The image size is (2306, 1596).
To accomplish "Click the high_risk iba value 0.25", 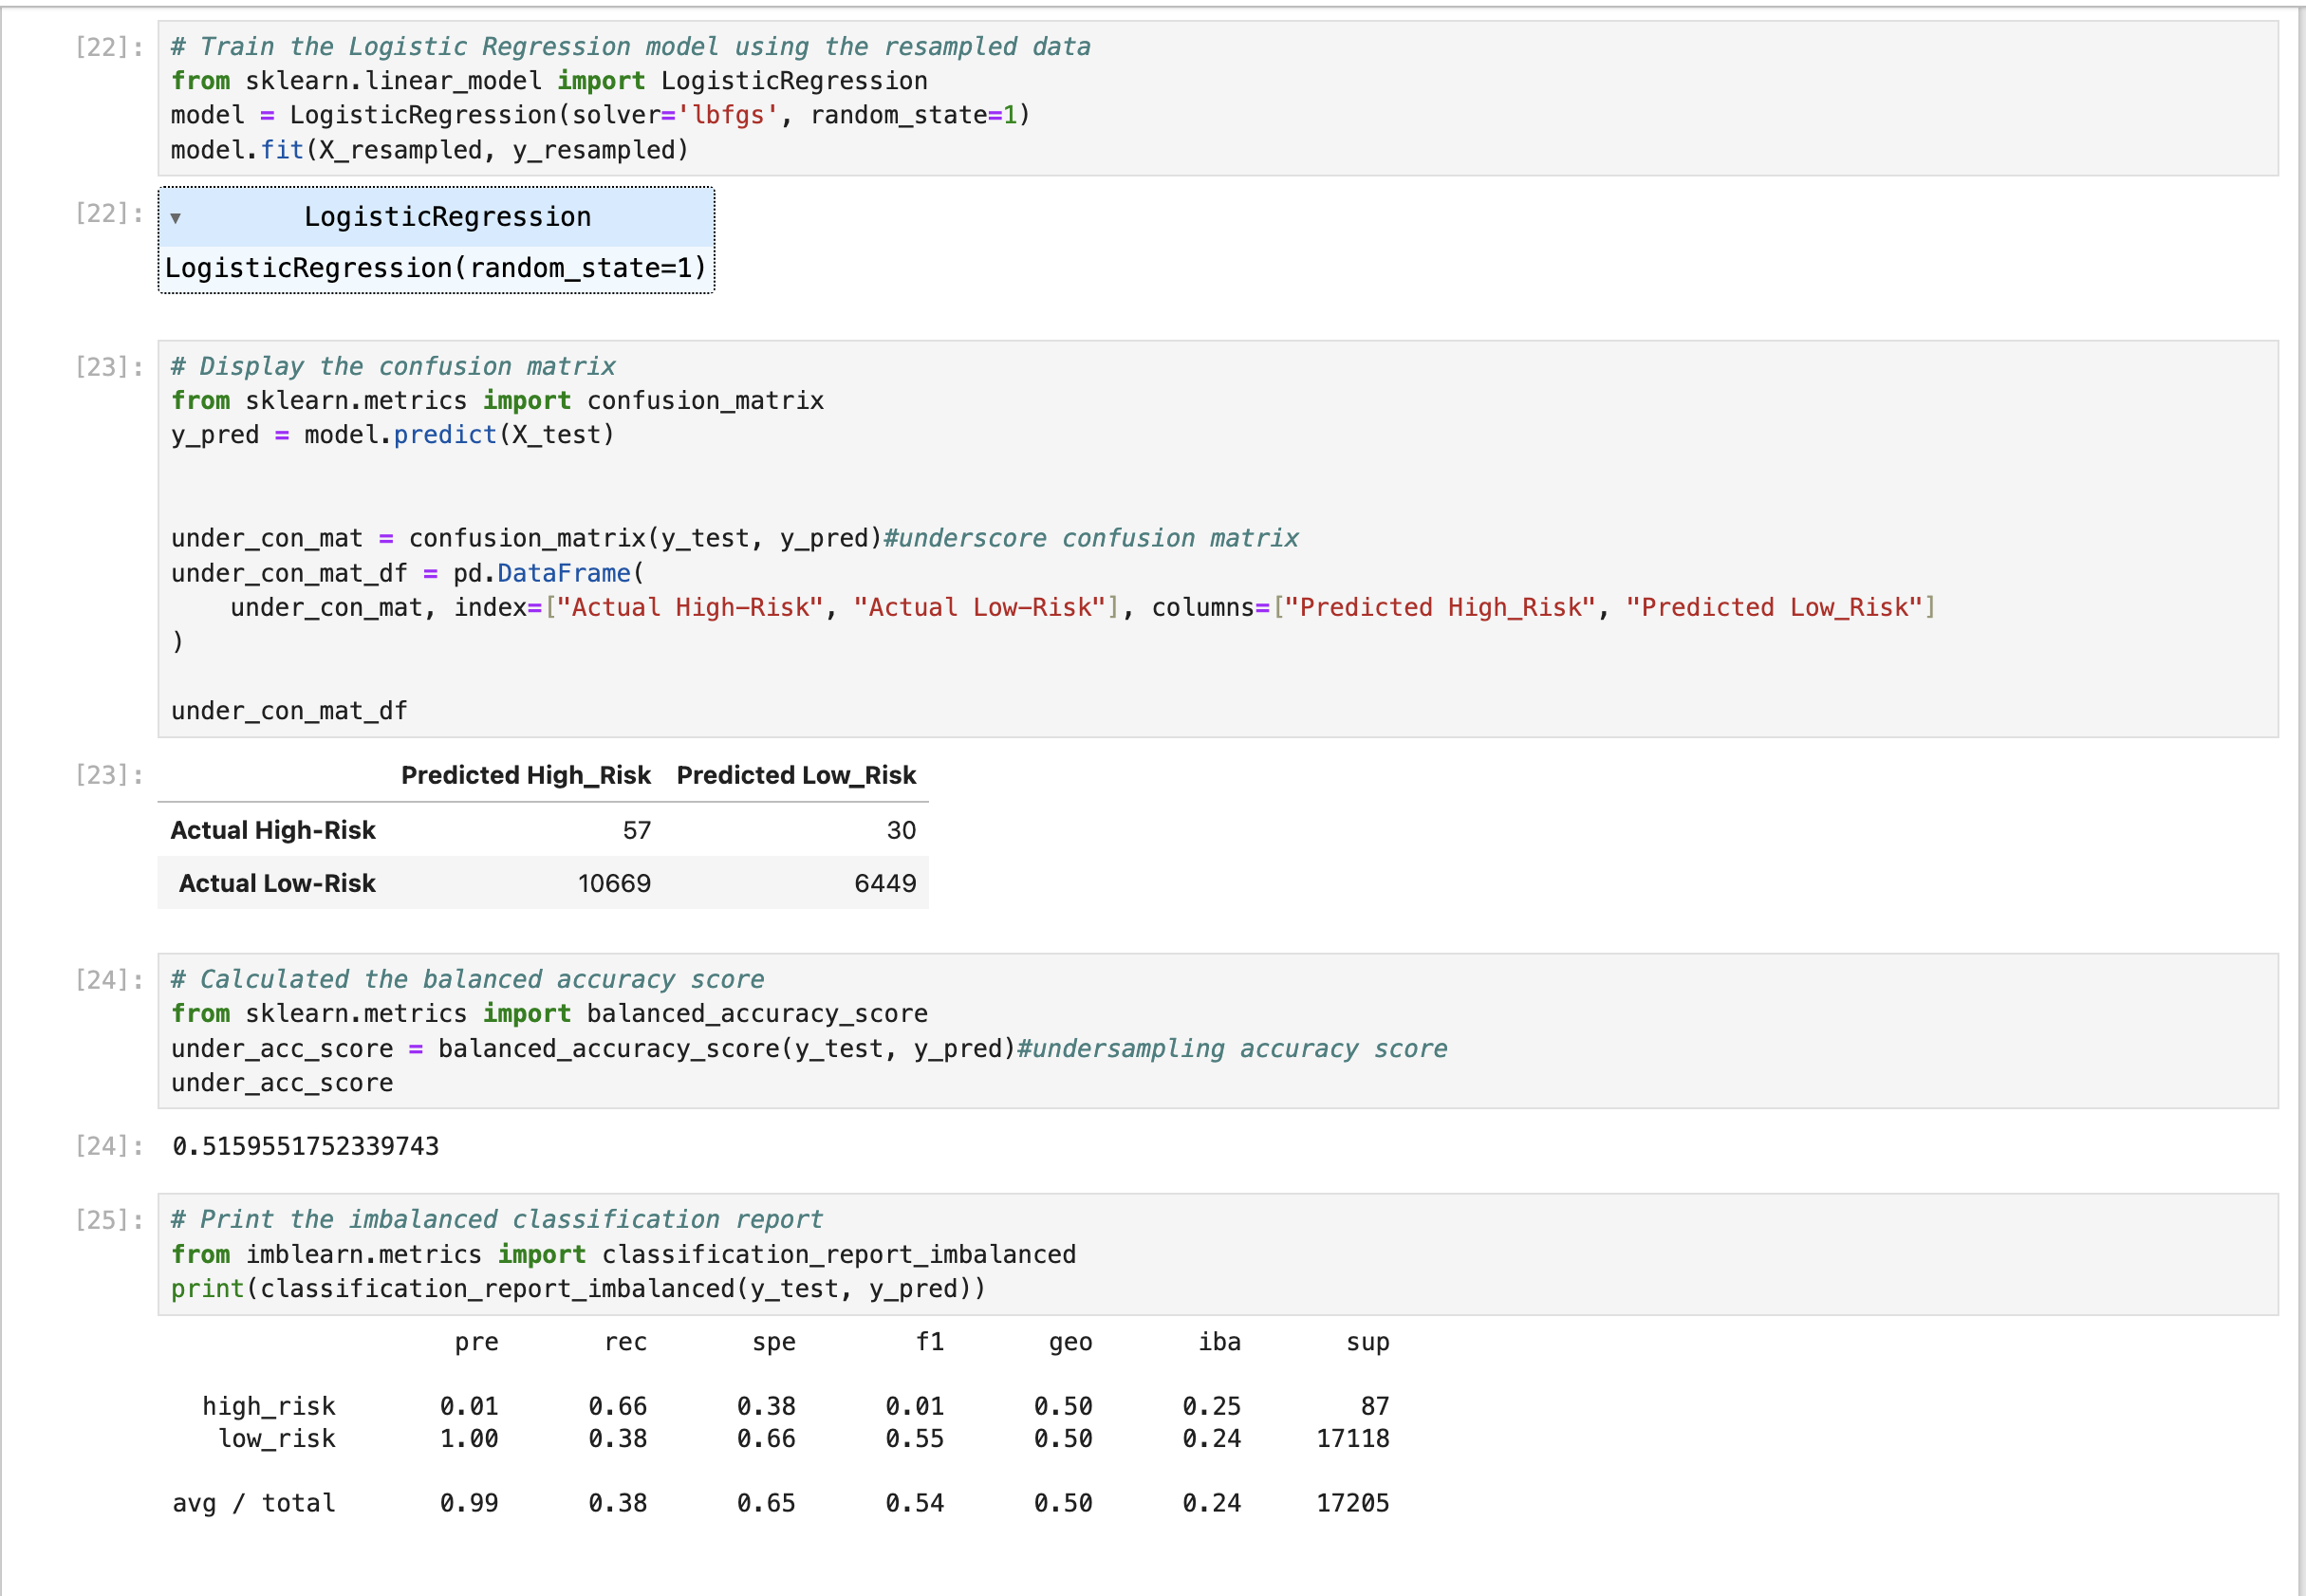I will 1212,1407.
